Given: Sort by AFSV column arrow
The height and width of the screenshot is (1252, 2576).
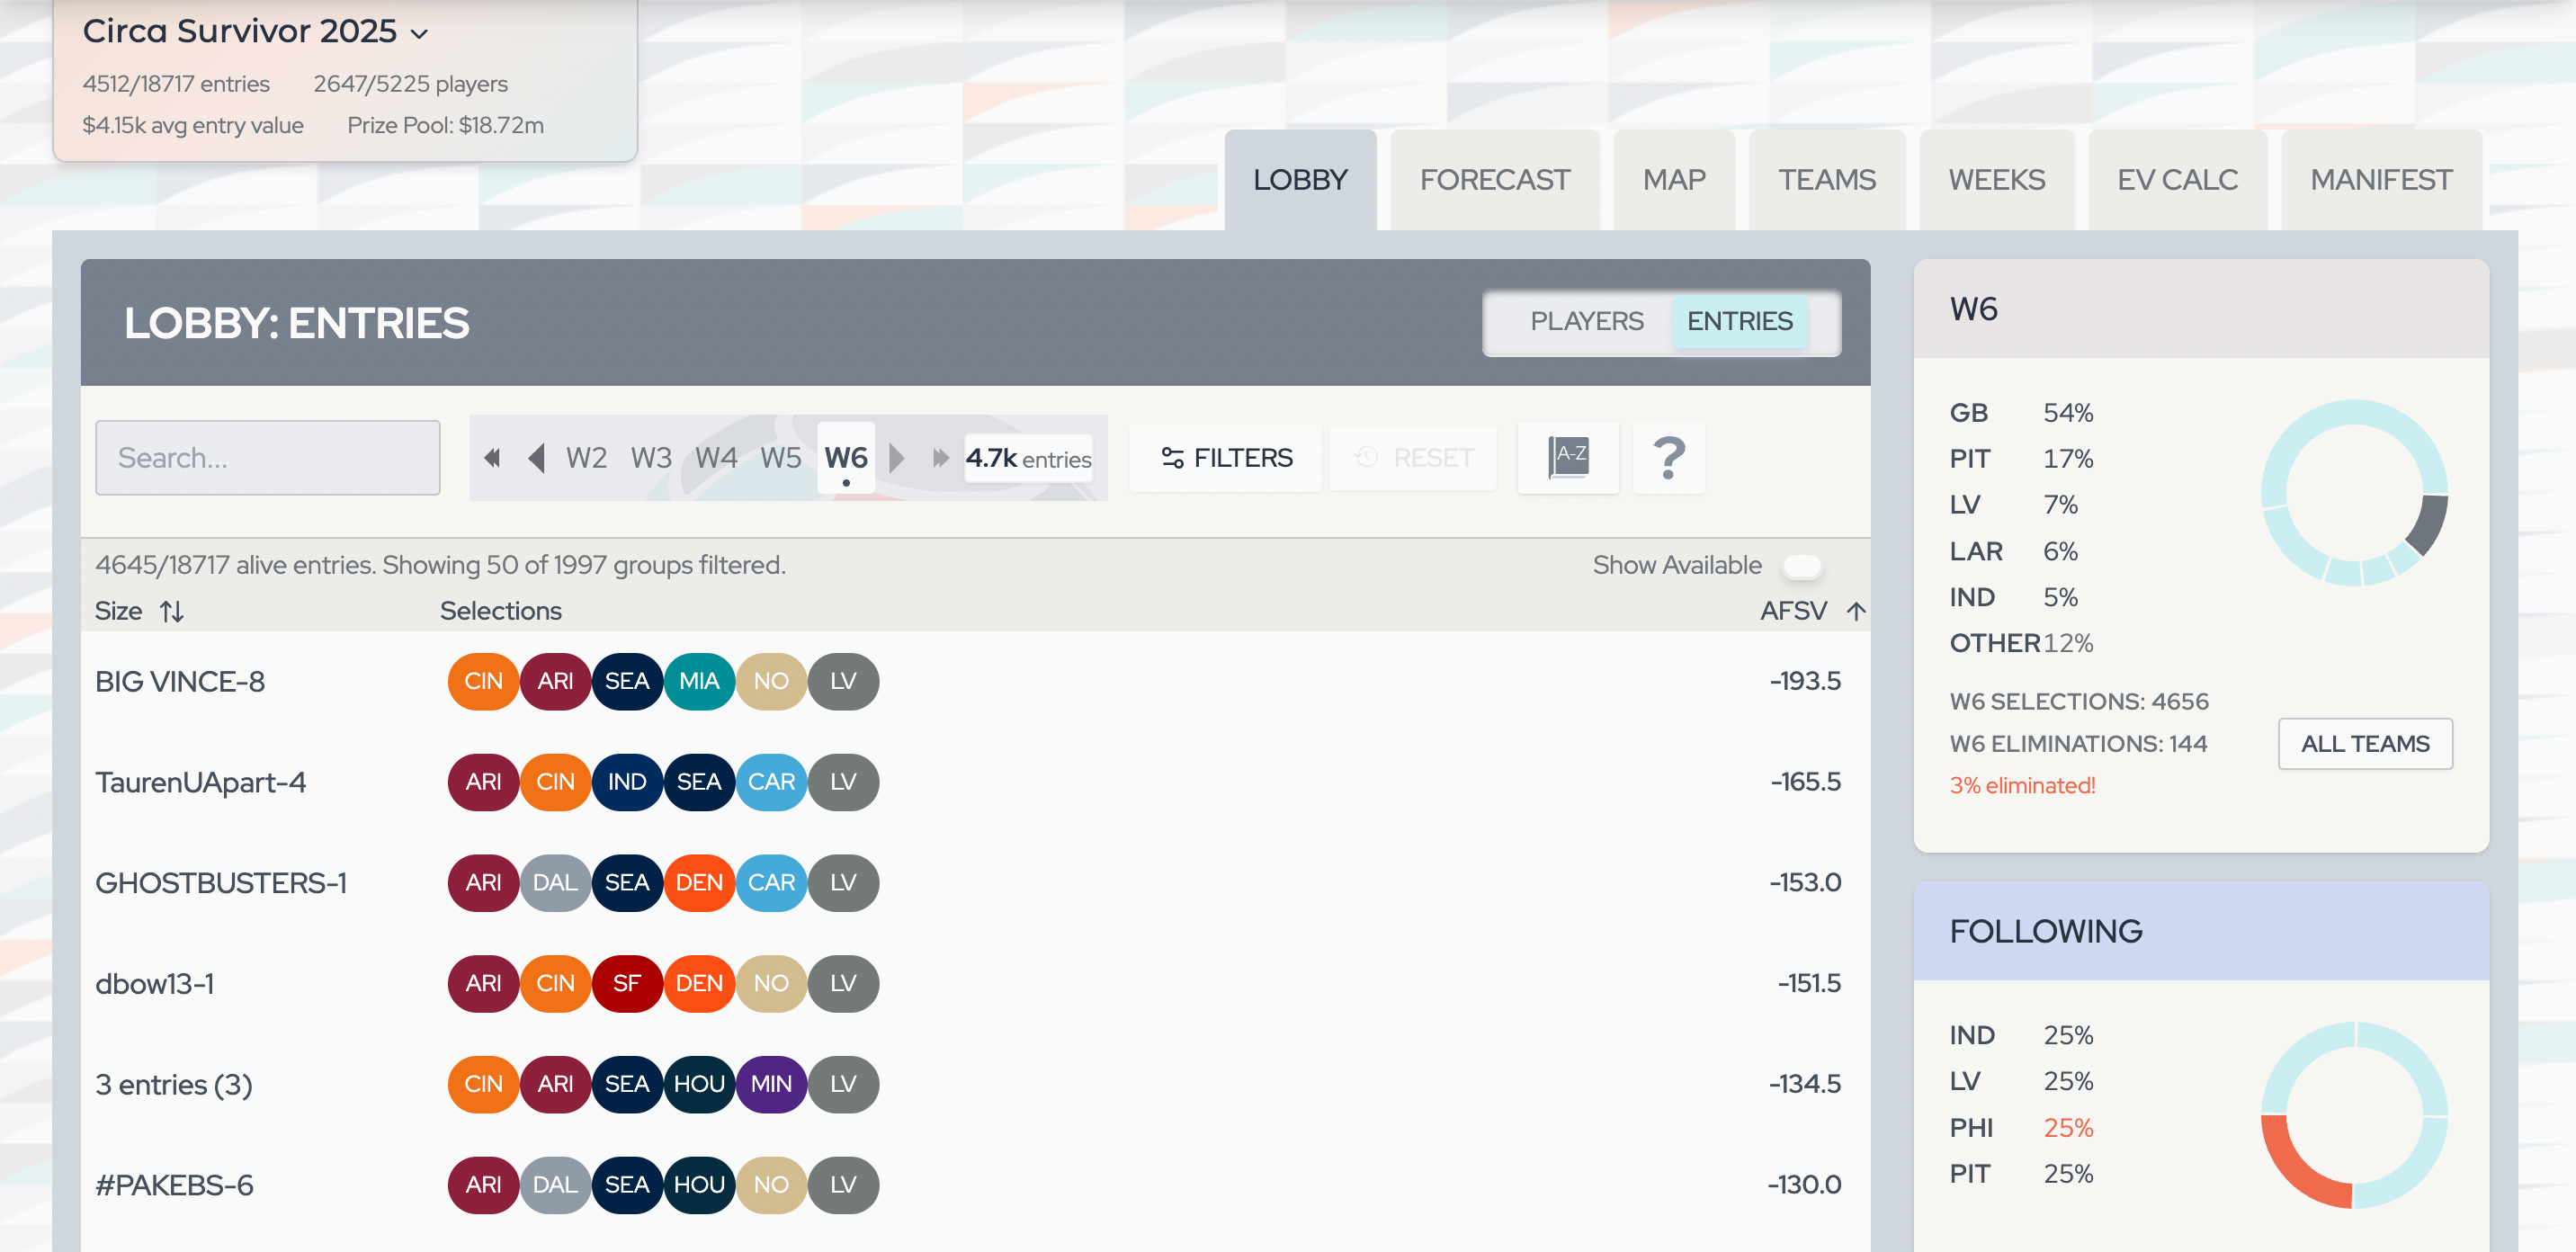Looking at the screenshot, I should 1856,611.
